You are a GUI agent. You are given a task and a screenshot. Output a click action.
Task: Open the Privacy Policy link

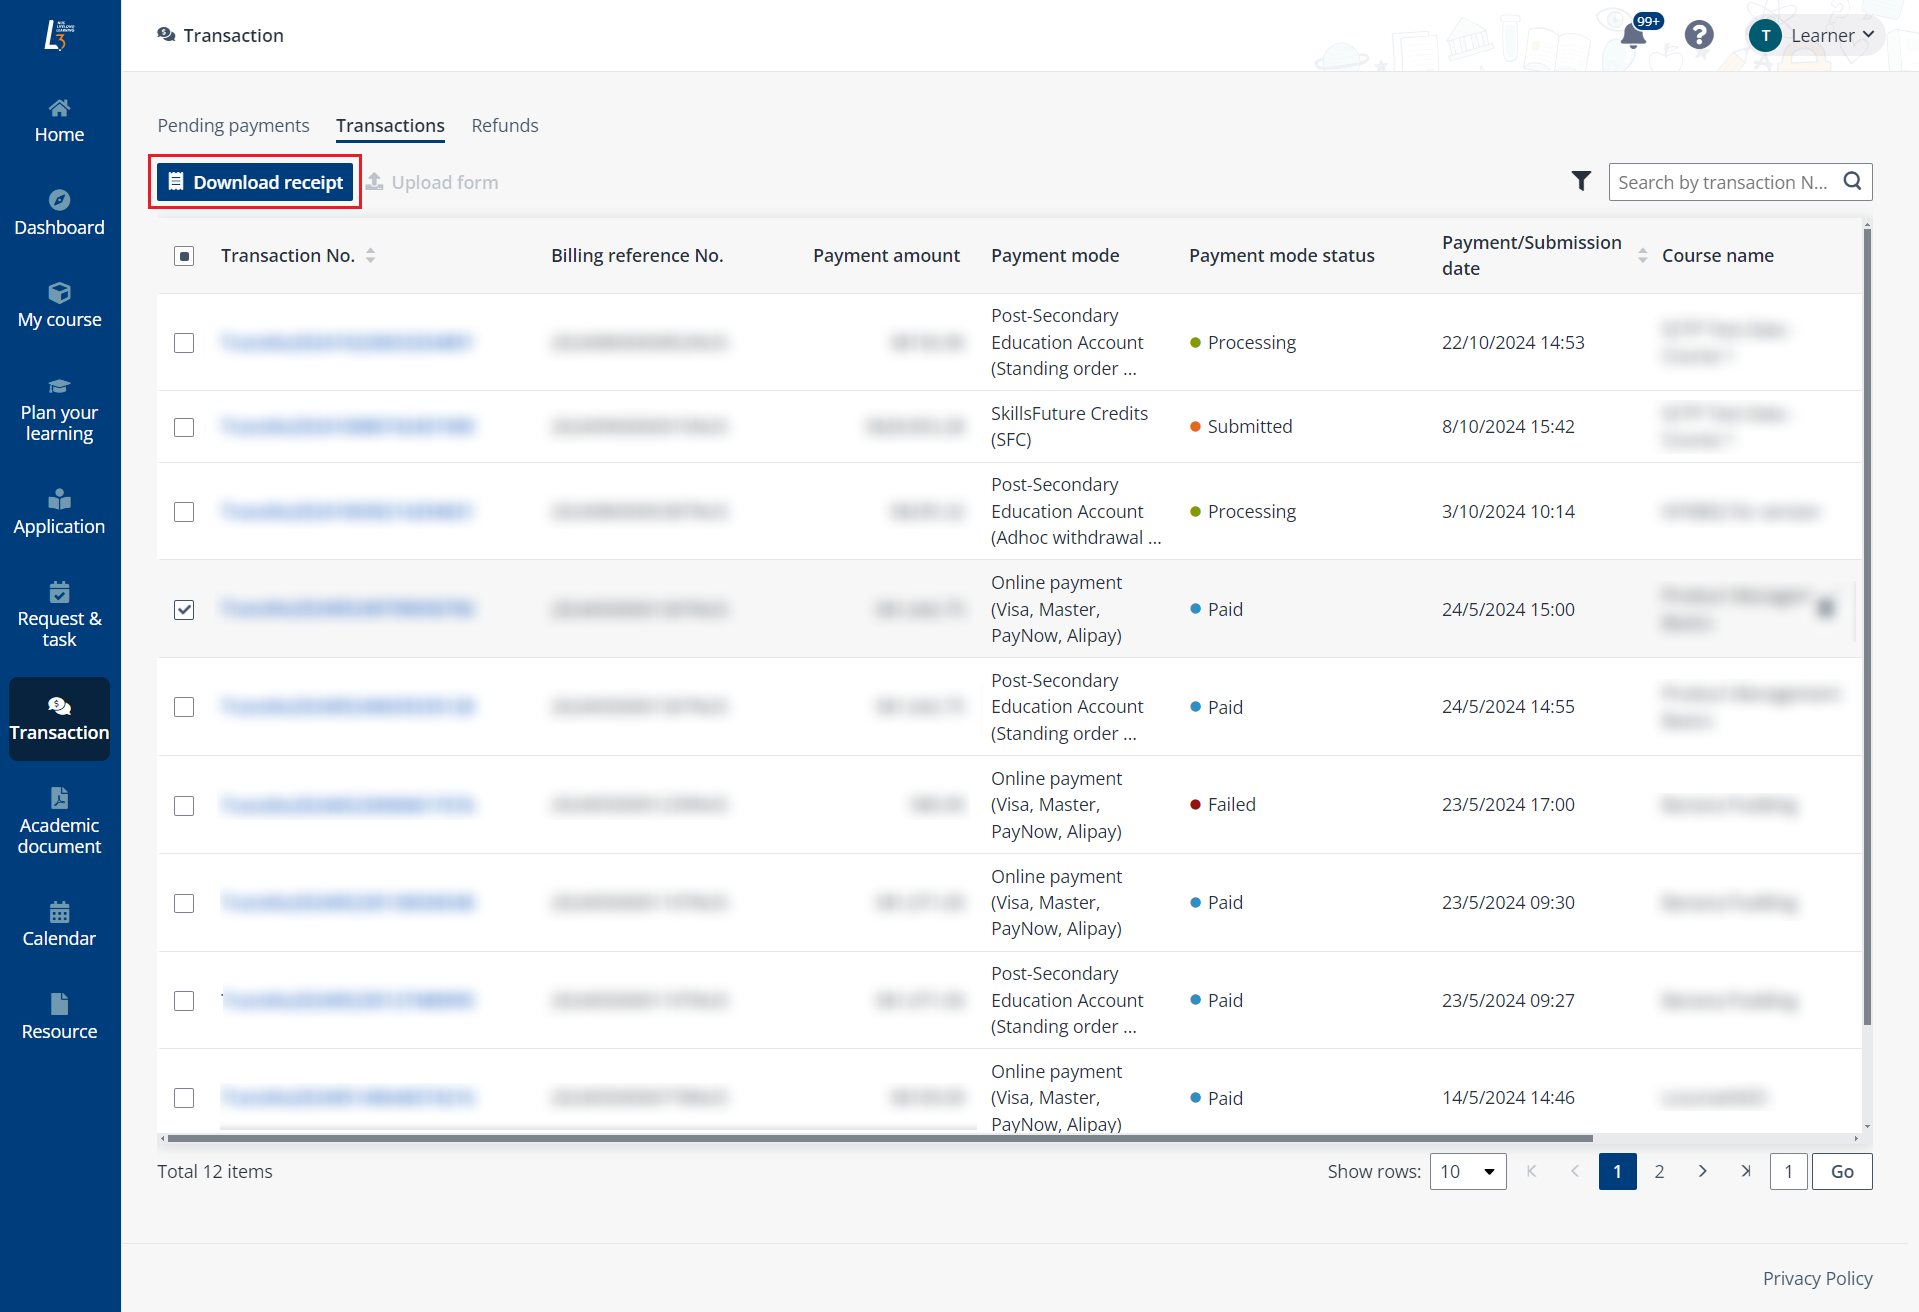tap(1817, 1278)
